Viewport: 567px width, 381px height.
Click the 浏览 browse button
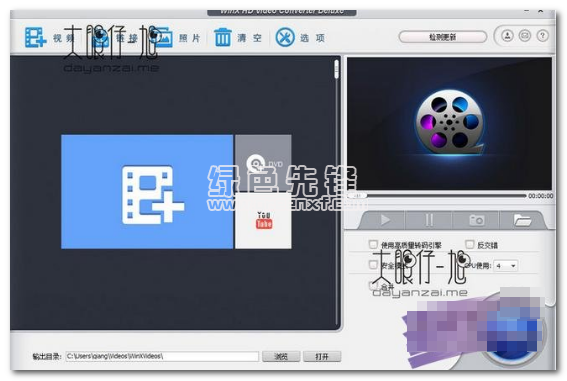281,356
